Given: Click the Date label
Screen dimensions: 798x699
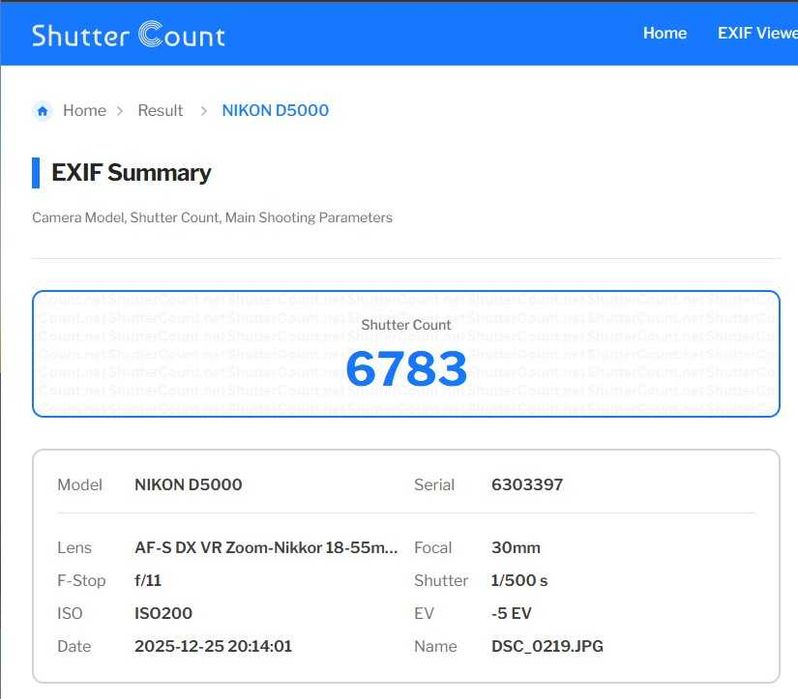Looking at the screenshot, I should [74, 646].
